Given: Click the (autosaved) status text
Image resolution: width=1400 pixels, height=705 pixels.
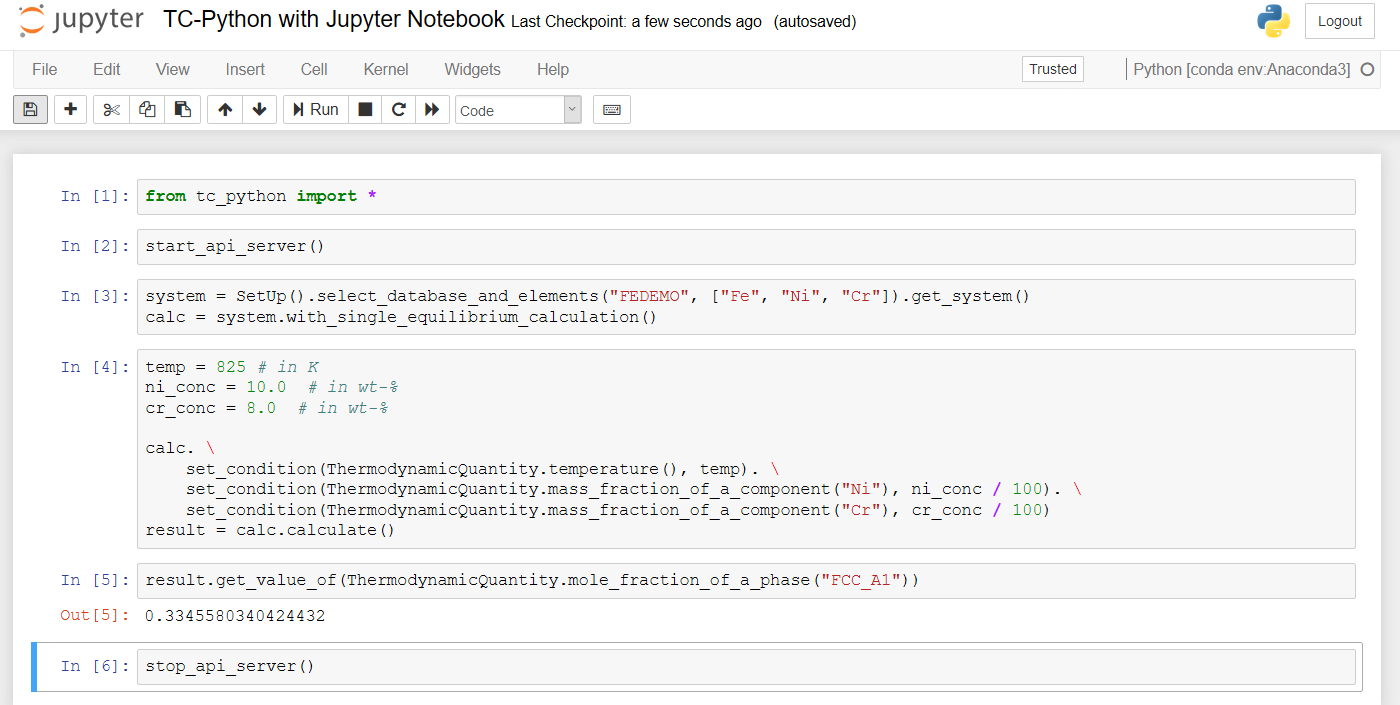Looking at the screenshot, I should (x=814, y=22).
